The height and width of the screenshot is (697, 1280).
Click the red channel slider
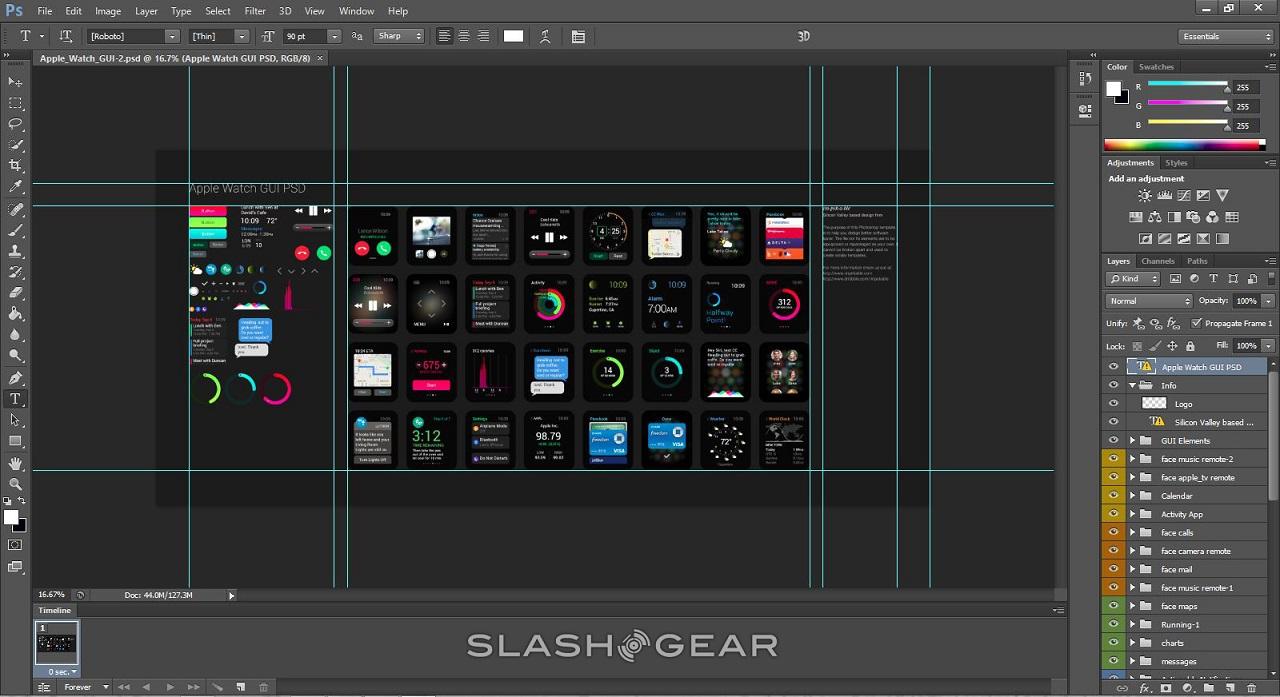1187,87
